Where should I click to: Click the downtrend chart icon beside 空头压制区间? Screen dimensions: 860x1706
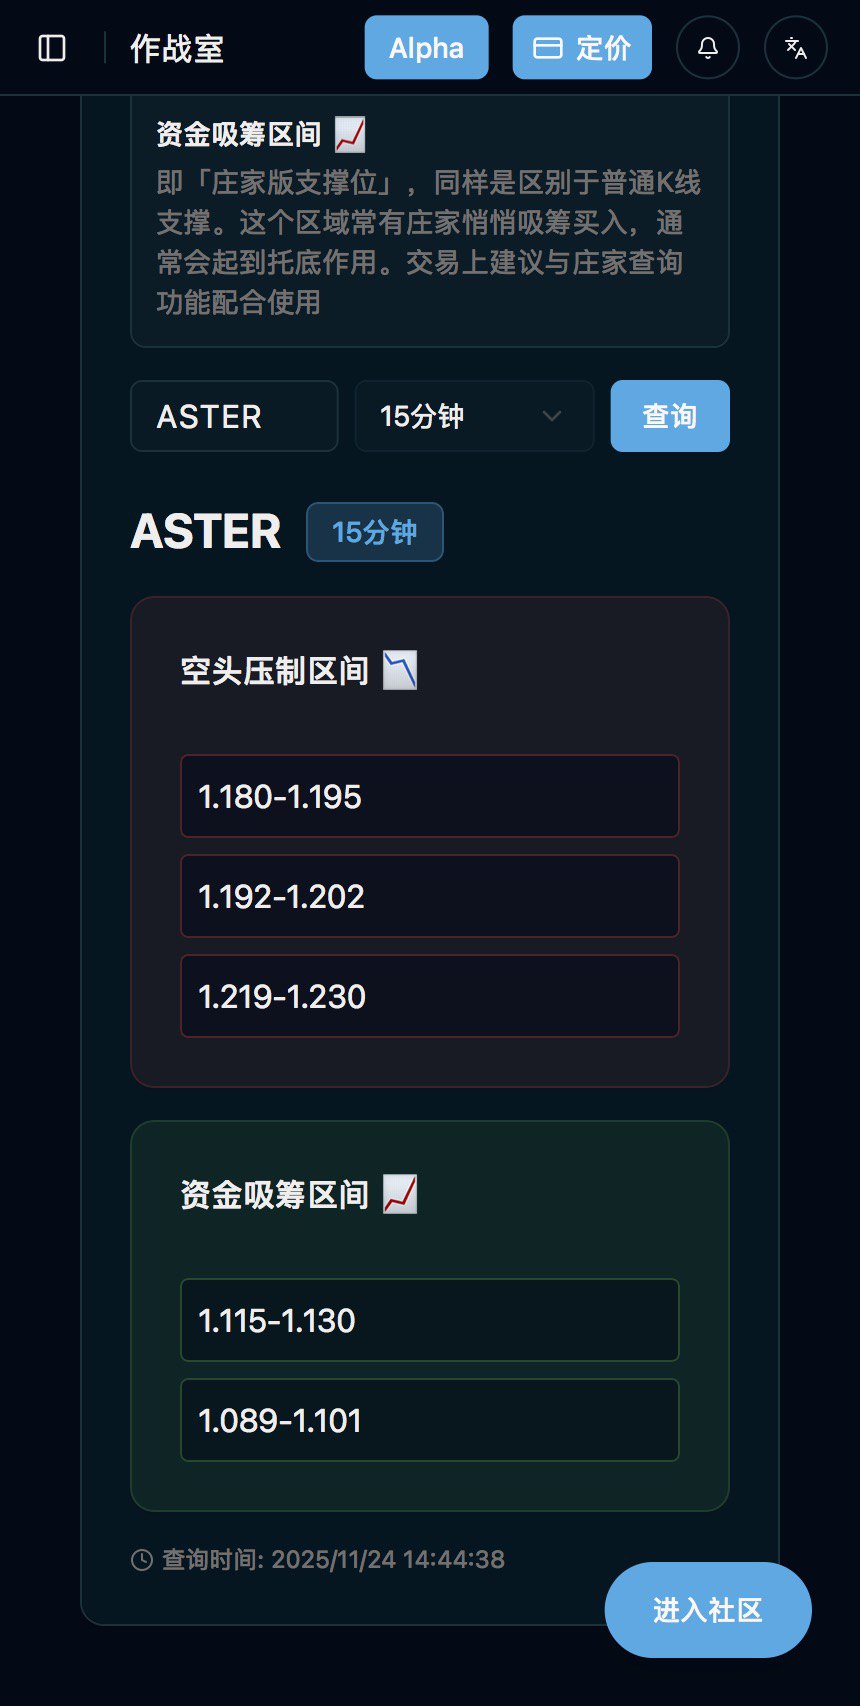pos(400,671)
